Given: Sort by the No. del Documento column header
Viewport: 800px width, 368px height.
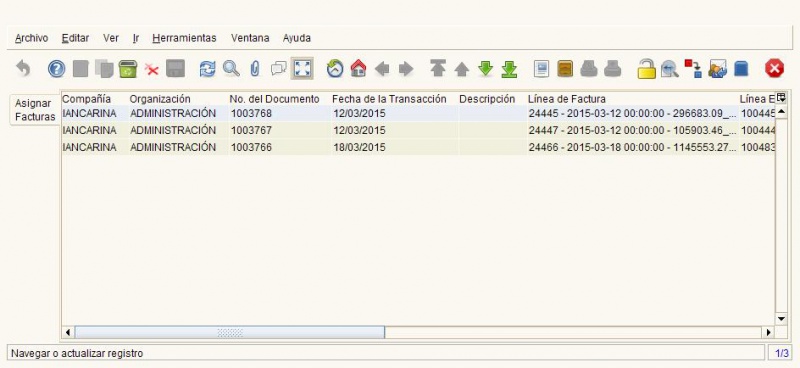Looking at the screenshot, I should coord(274,99).
